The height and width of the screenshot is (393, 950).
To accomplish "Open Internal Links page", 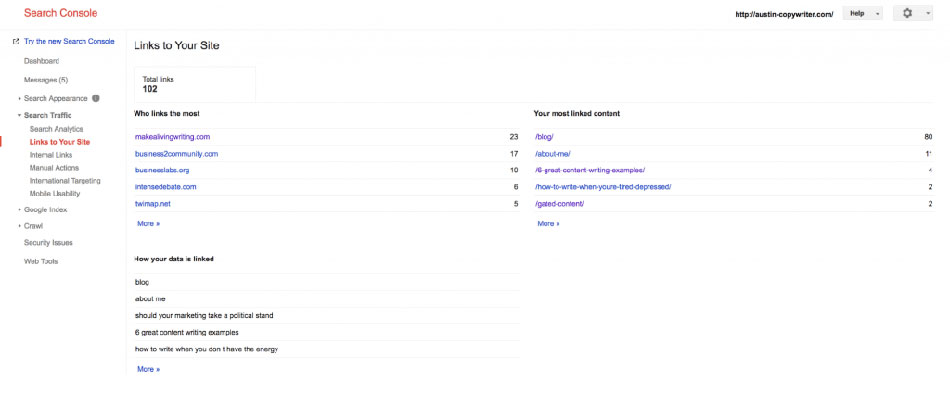I will click(51, 155).
